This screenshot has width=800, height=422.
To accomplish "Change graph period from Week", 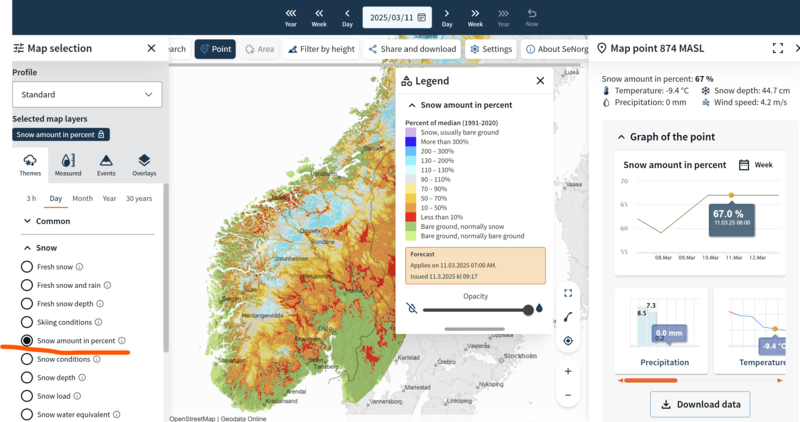I will [756, 165].
